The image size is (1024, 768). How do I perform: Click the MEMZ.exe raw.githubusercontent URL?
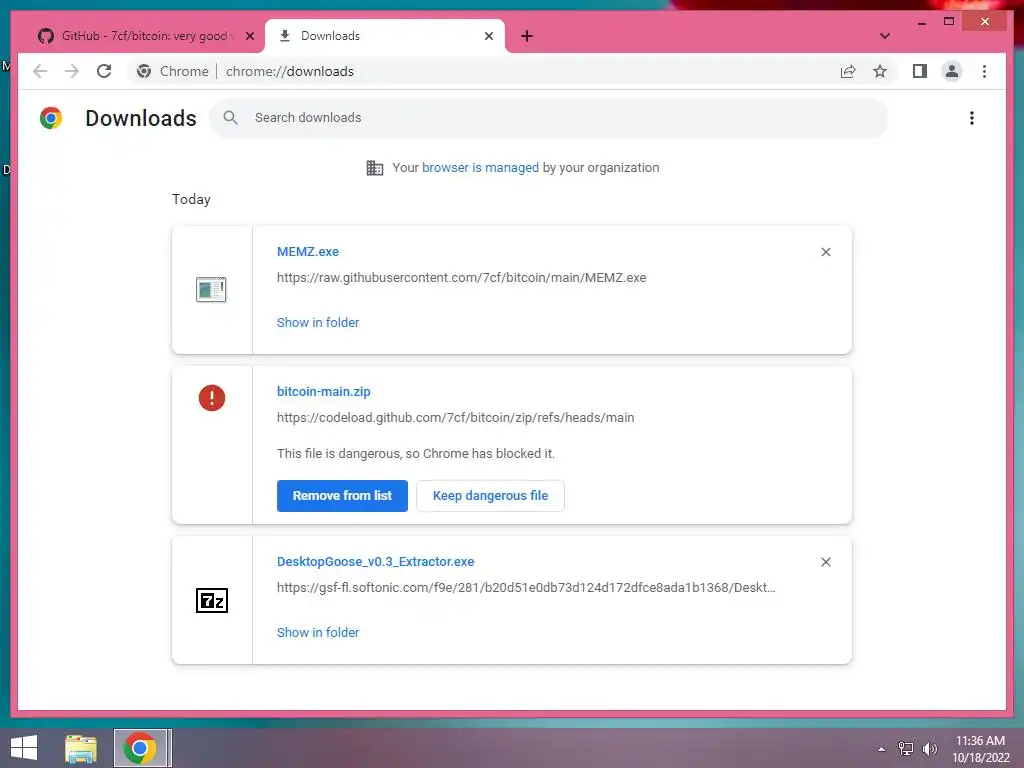pyautogui.click(x=461, y=278)
